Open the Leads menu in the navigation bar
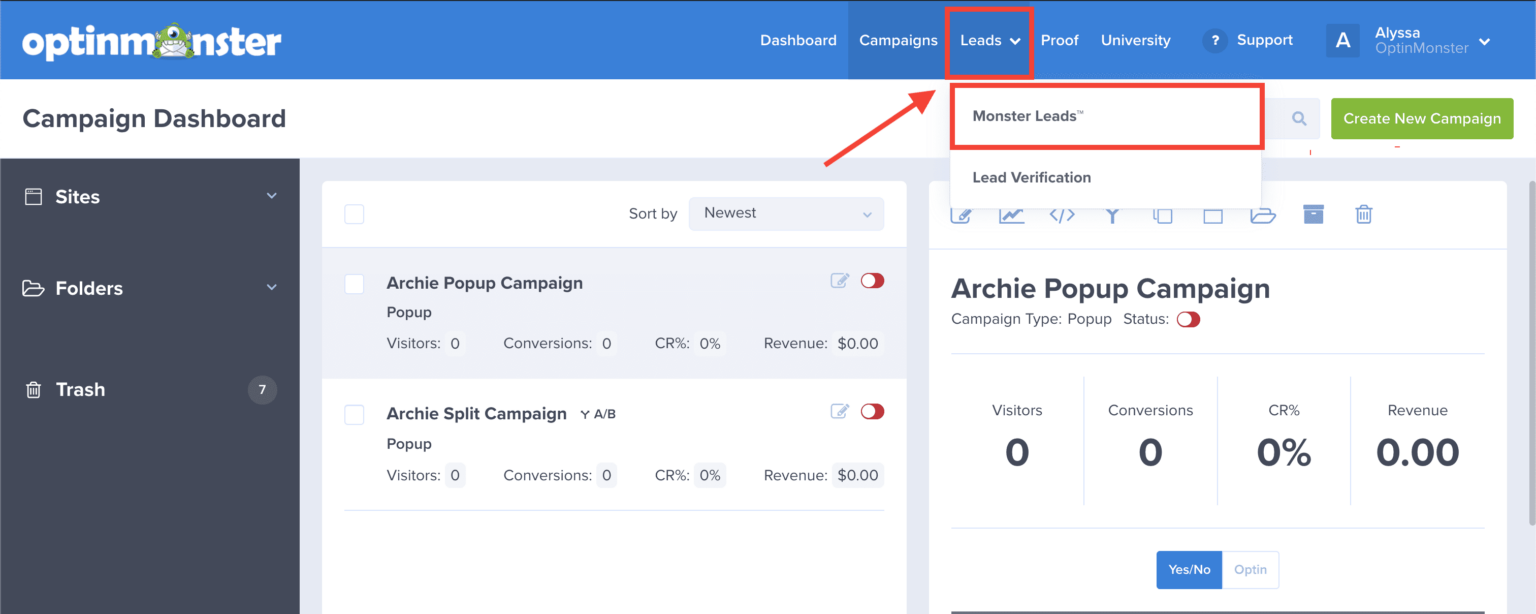The width and height of the screenshot is (1536, 614). pos(988,40)
